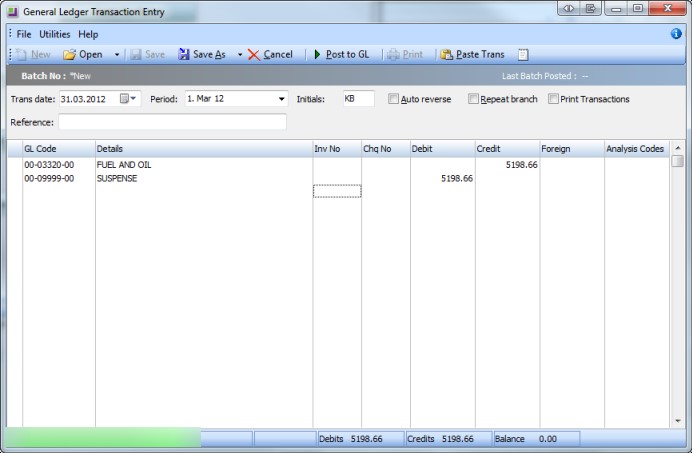
Task: Click the Foreign column header
Action: [x=572, y=149]
